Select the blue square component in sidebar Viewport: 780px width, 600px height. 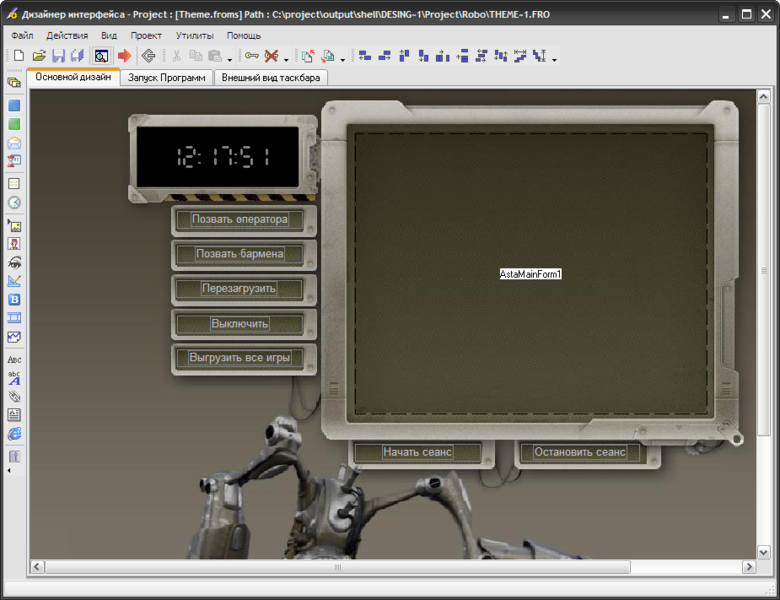click(14, 105)
